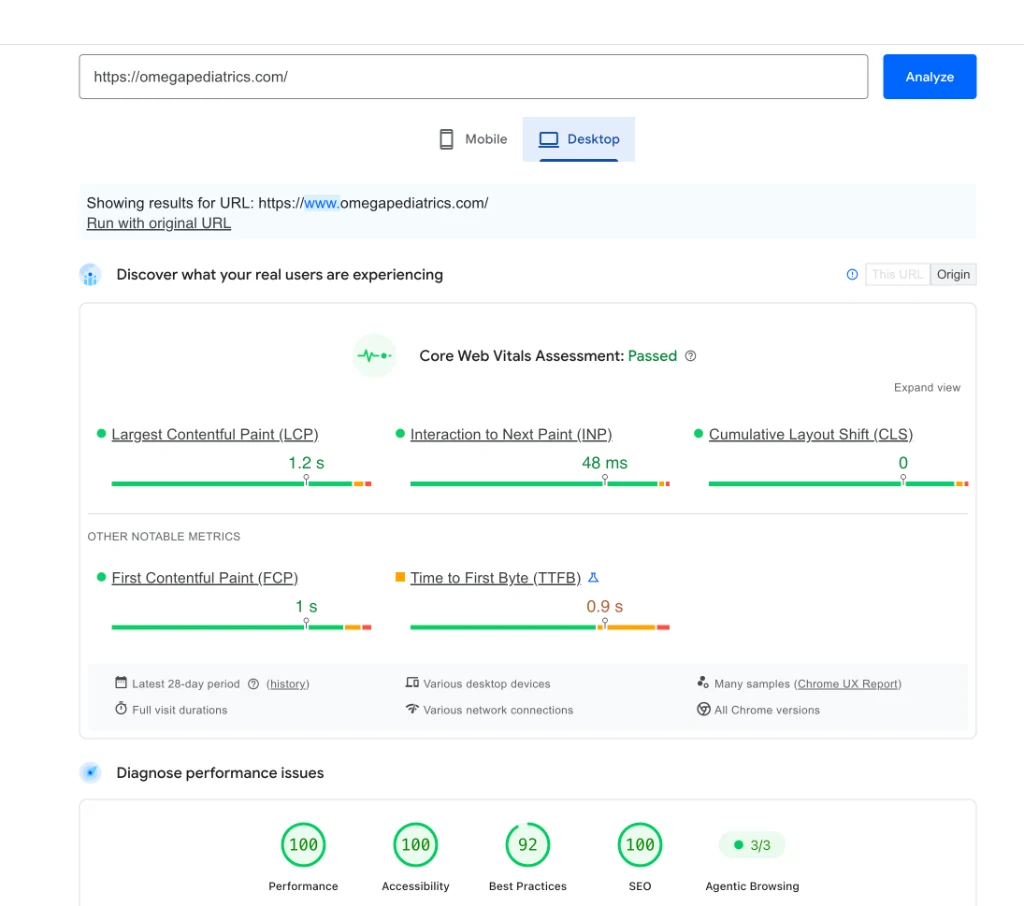Click the TTFB value 0.9 s
Viewport: 1024px width, 906px height.
coord(605,607)
